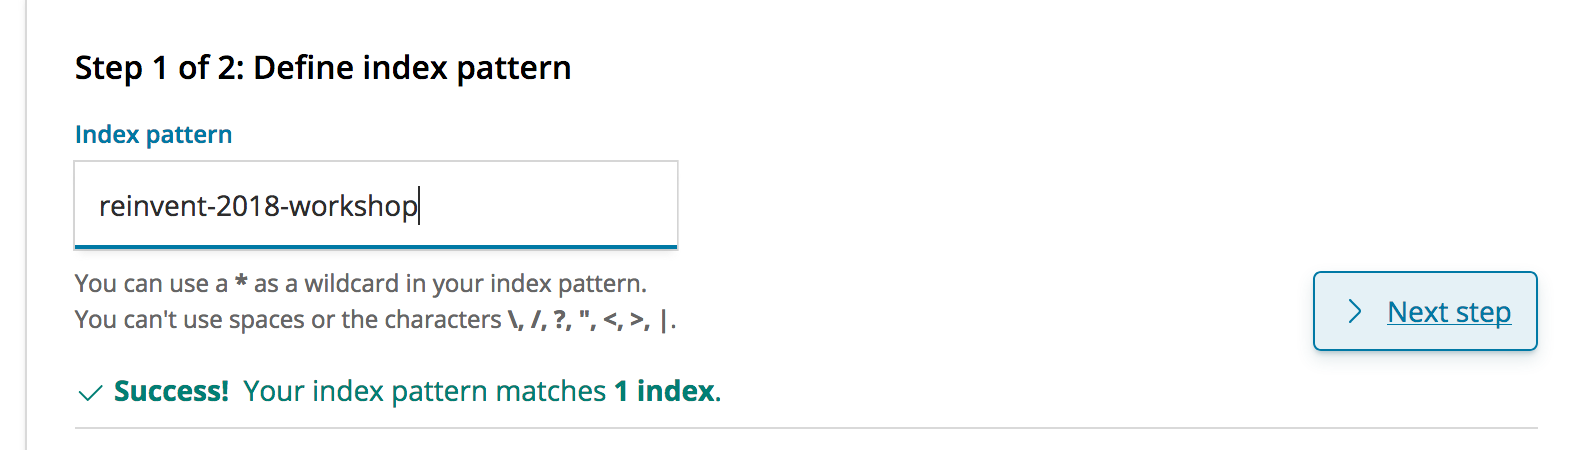
Task: Click the blue Index pattern label
Action: point(153,134)
